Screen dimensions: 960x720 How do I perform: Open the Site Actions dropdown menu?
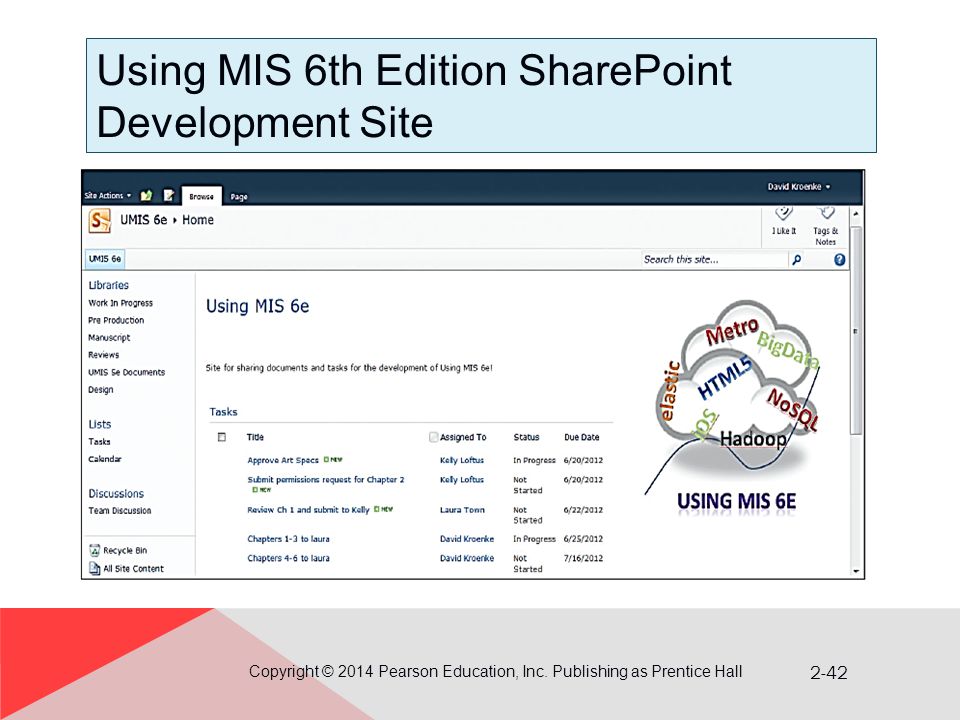pos(108,195)
